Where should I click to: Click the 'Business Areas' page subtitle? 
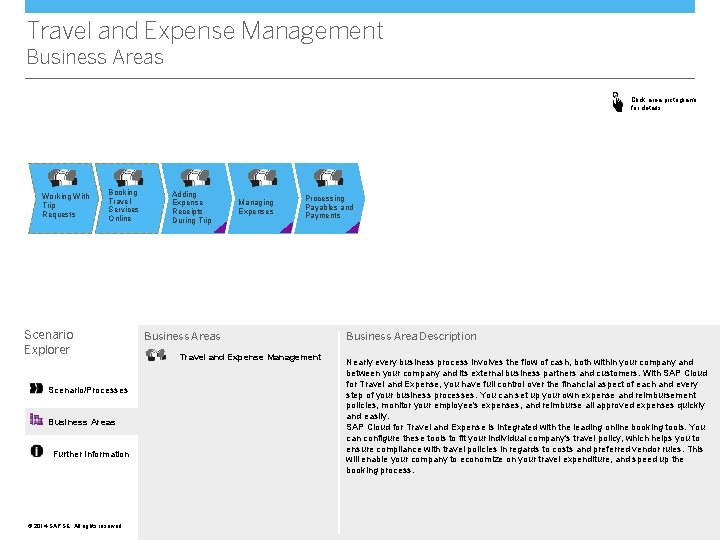(x=95, y=57)
